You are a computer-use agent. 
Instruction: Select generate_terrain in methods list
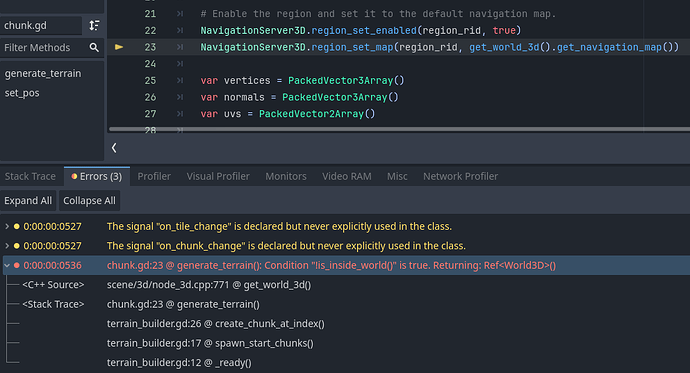tap(43, 73)
